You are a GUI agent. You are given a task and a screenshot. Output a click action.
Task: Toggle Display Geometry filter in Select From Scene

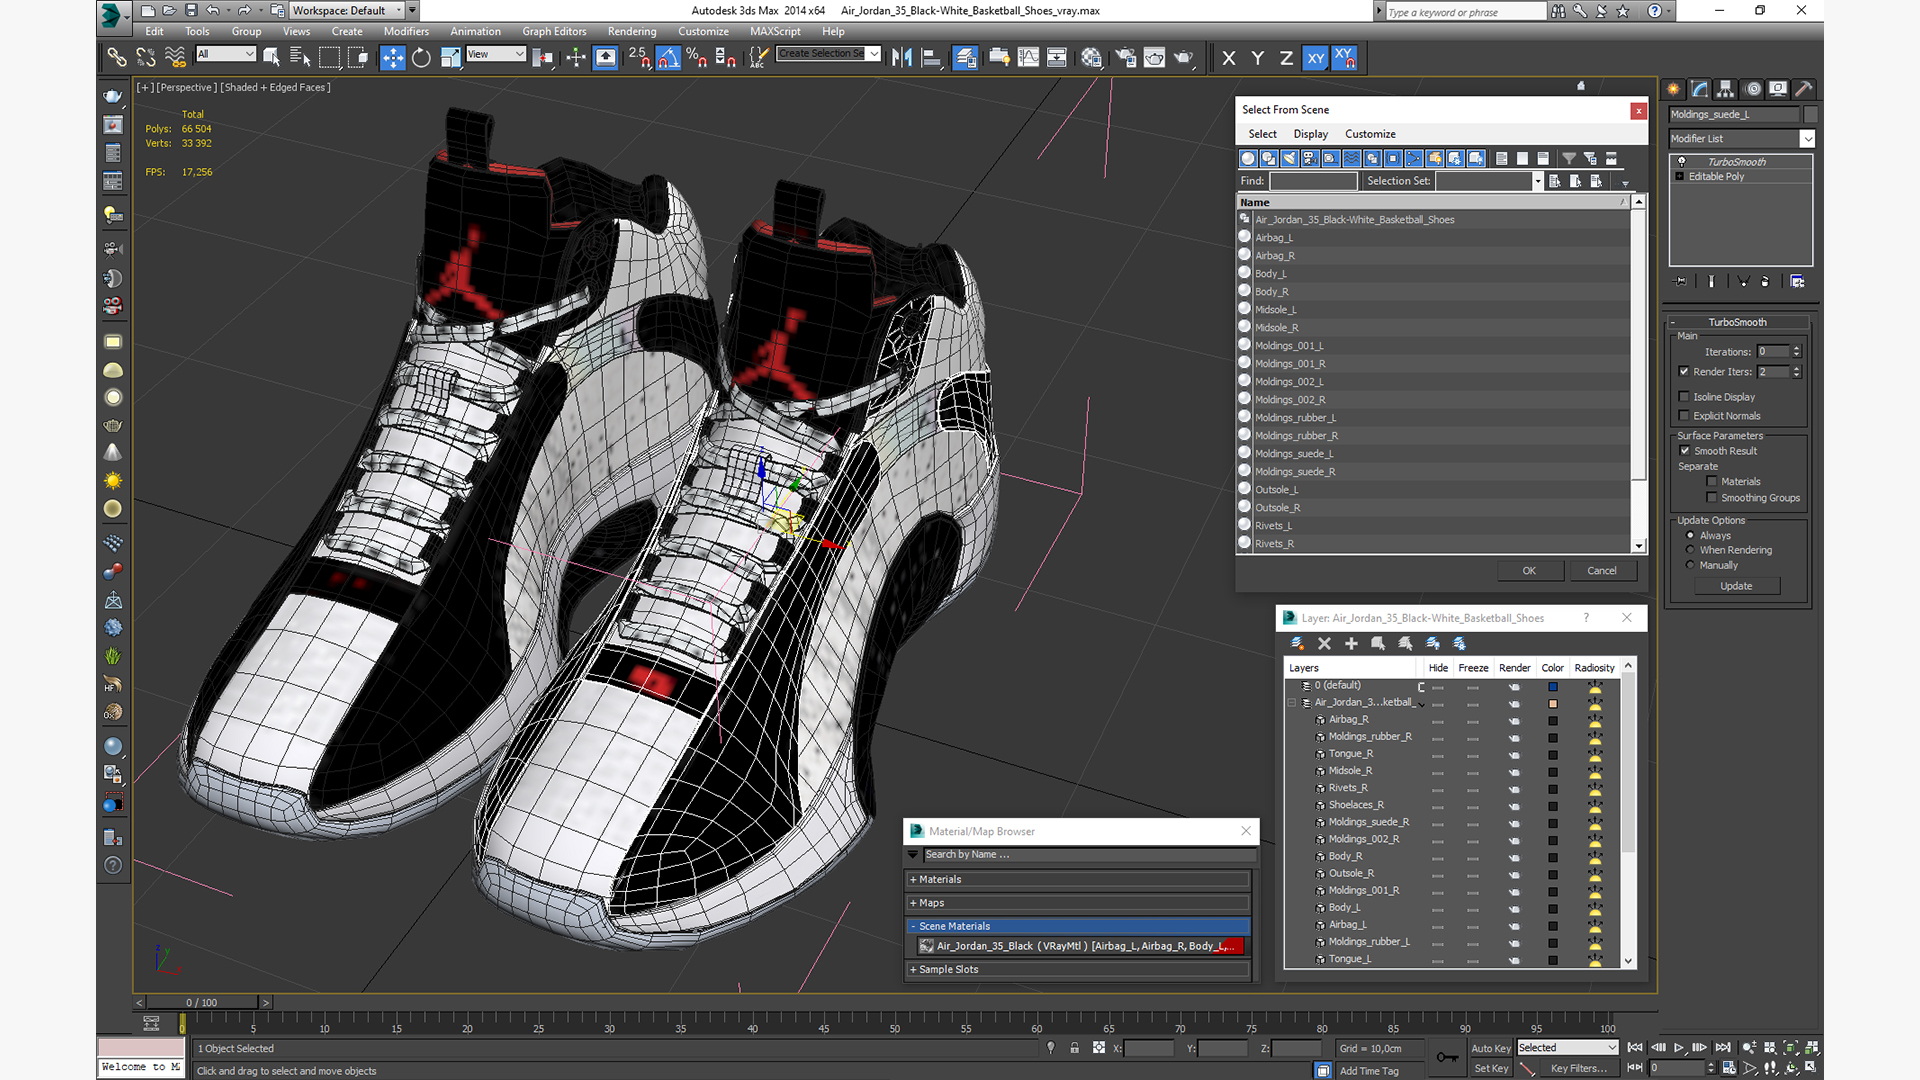click(x=1248, y=159)
